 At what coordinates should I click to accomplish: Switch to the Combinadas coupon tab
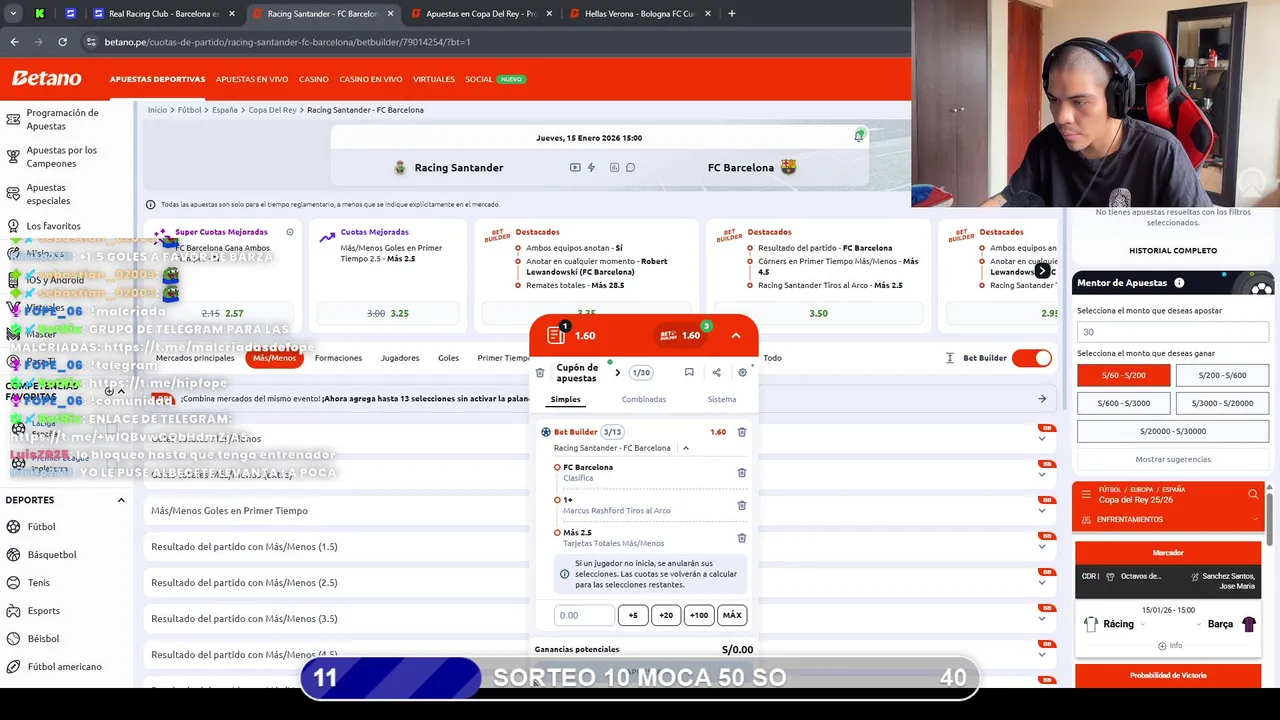coord(644,399)
